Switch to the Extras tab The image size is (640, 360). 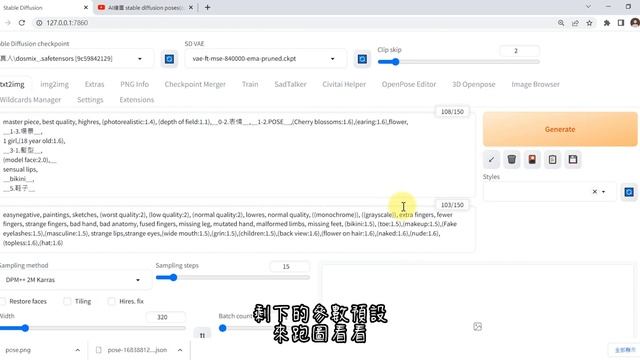(x=94, y=84)
